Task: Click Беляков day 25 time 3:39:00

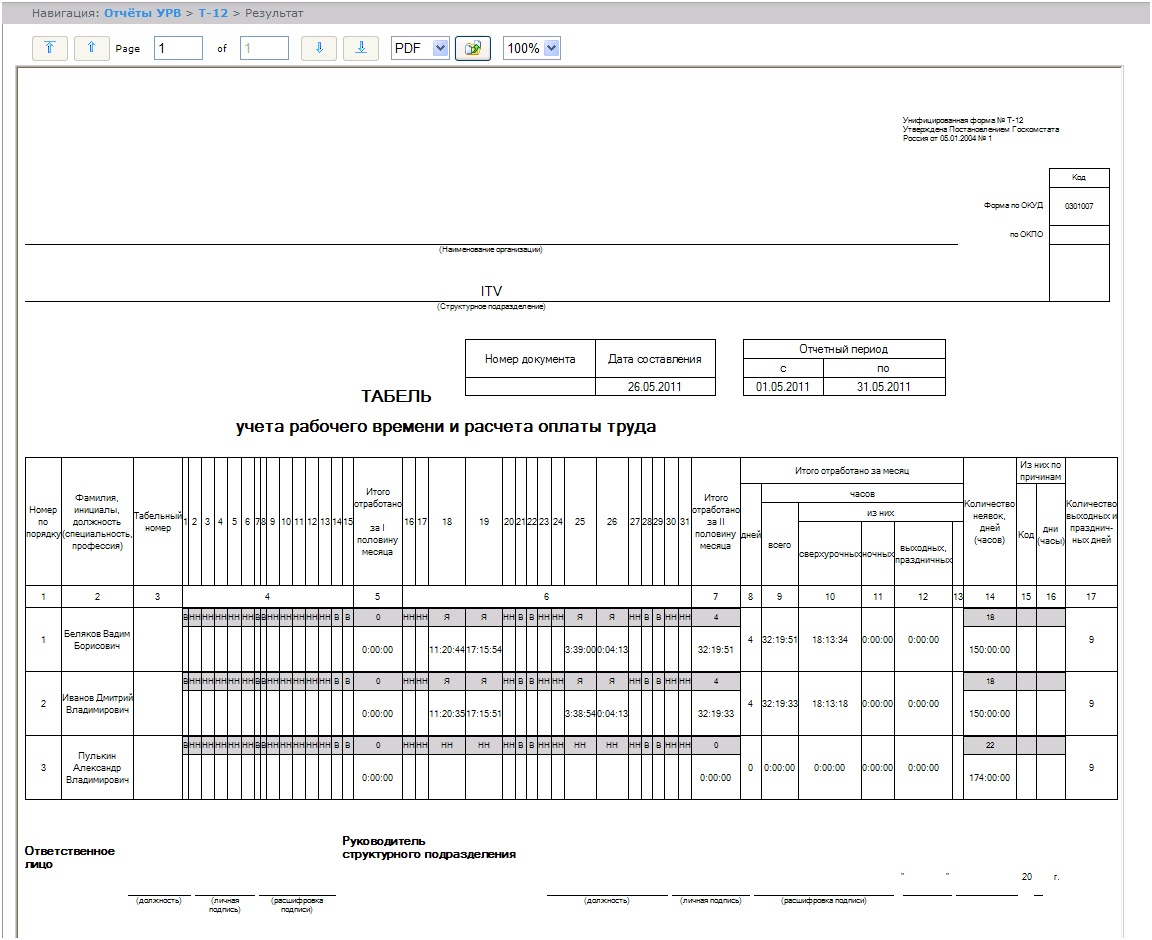Action: pyautogui.click(x=580, y=650)
